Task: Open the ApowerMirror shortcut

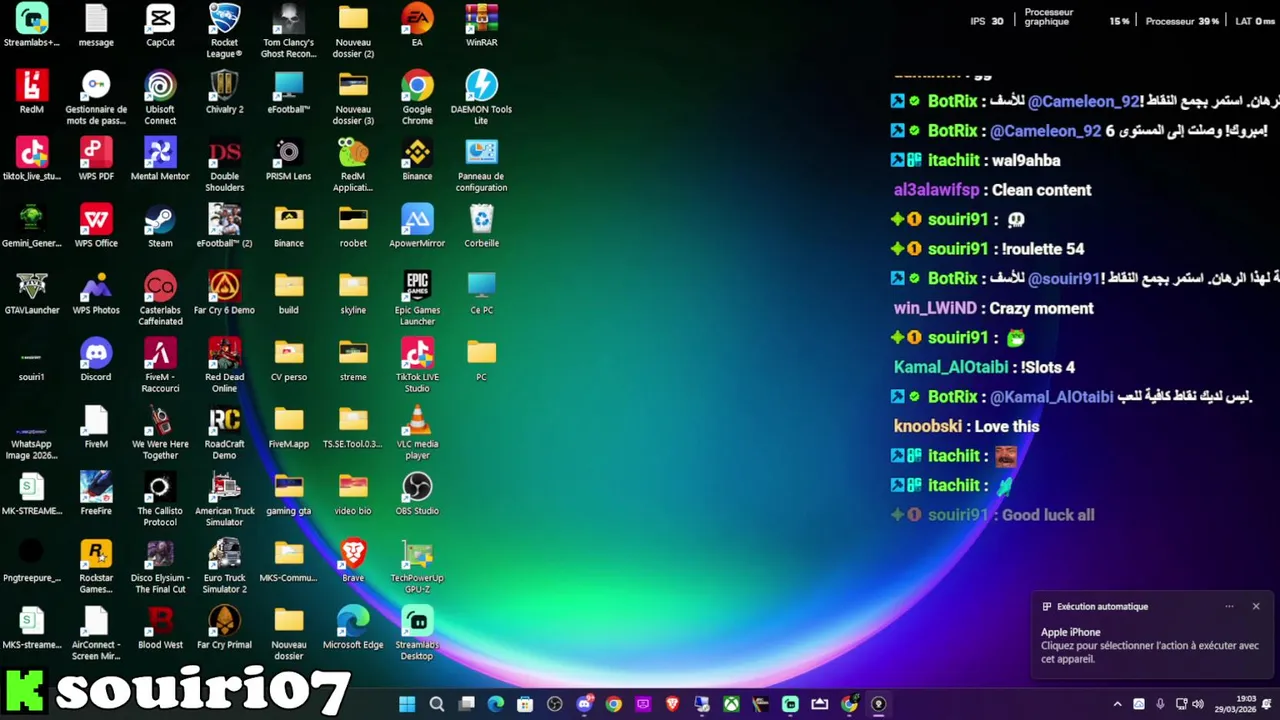Action: [417, 226]
